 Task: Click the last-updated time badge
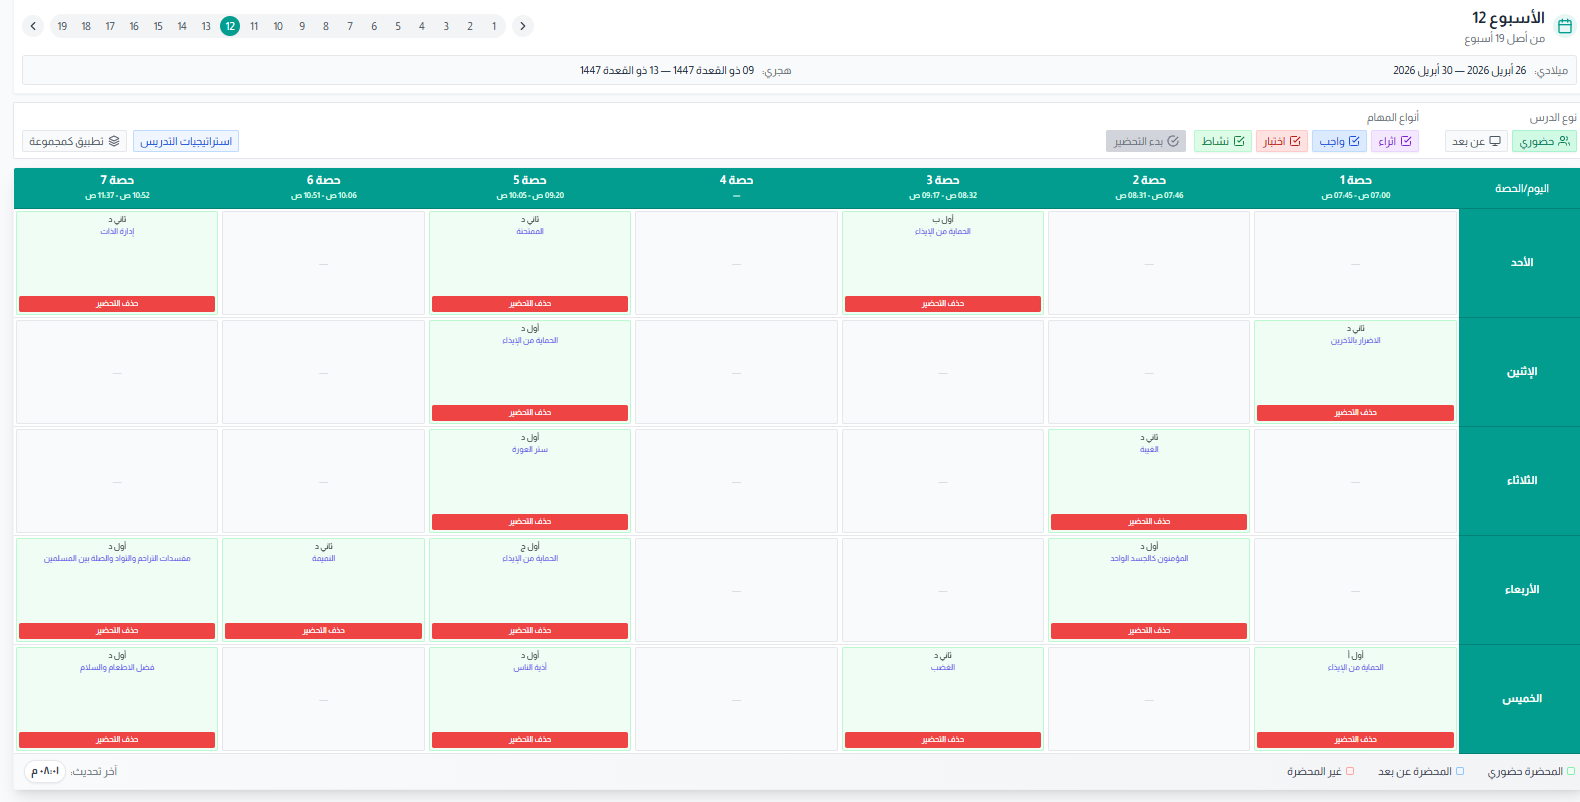pyautogui.click(x=45, y=772)
